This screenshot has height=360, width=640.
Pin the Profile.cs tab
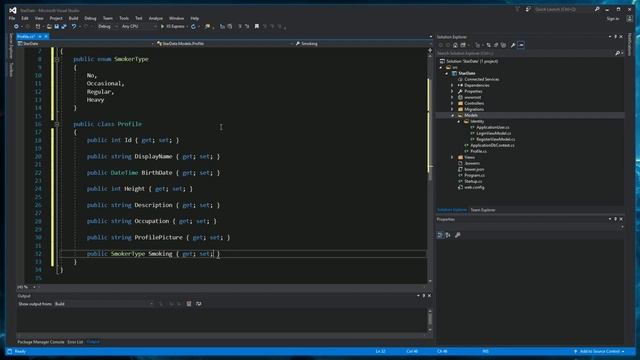(40, 36)
